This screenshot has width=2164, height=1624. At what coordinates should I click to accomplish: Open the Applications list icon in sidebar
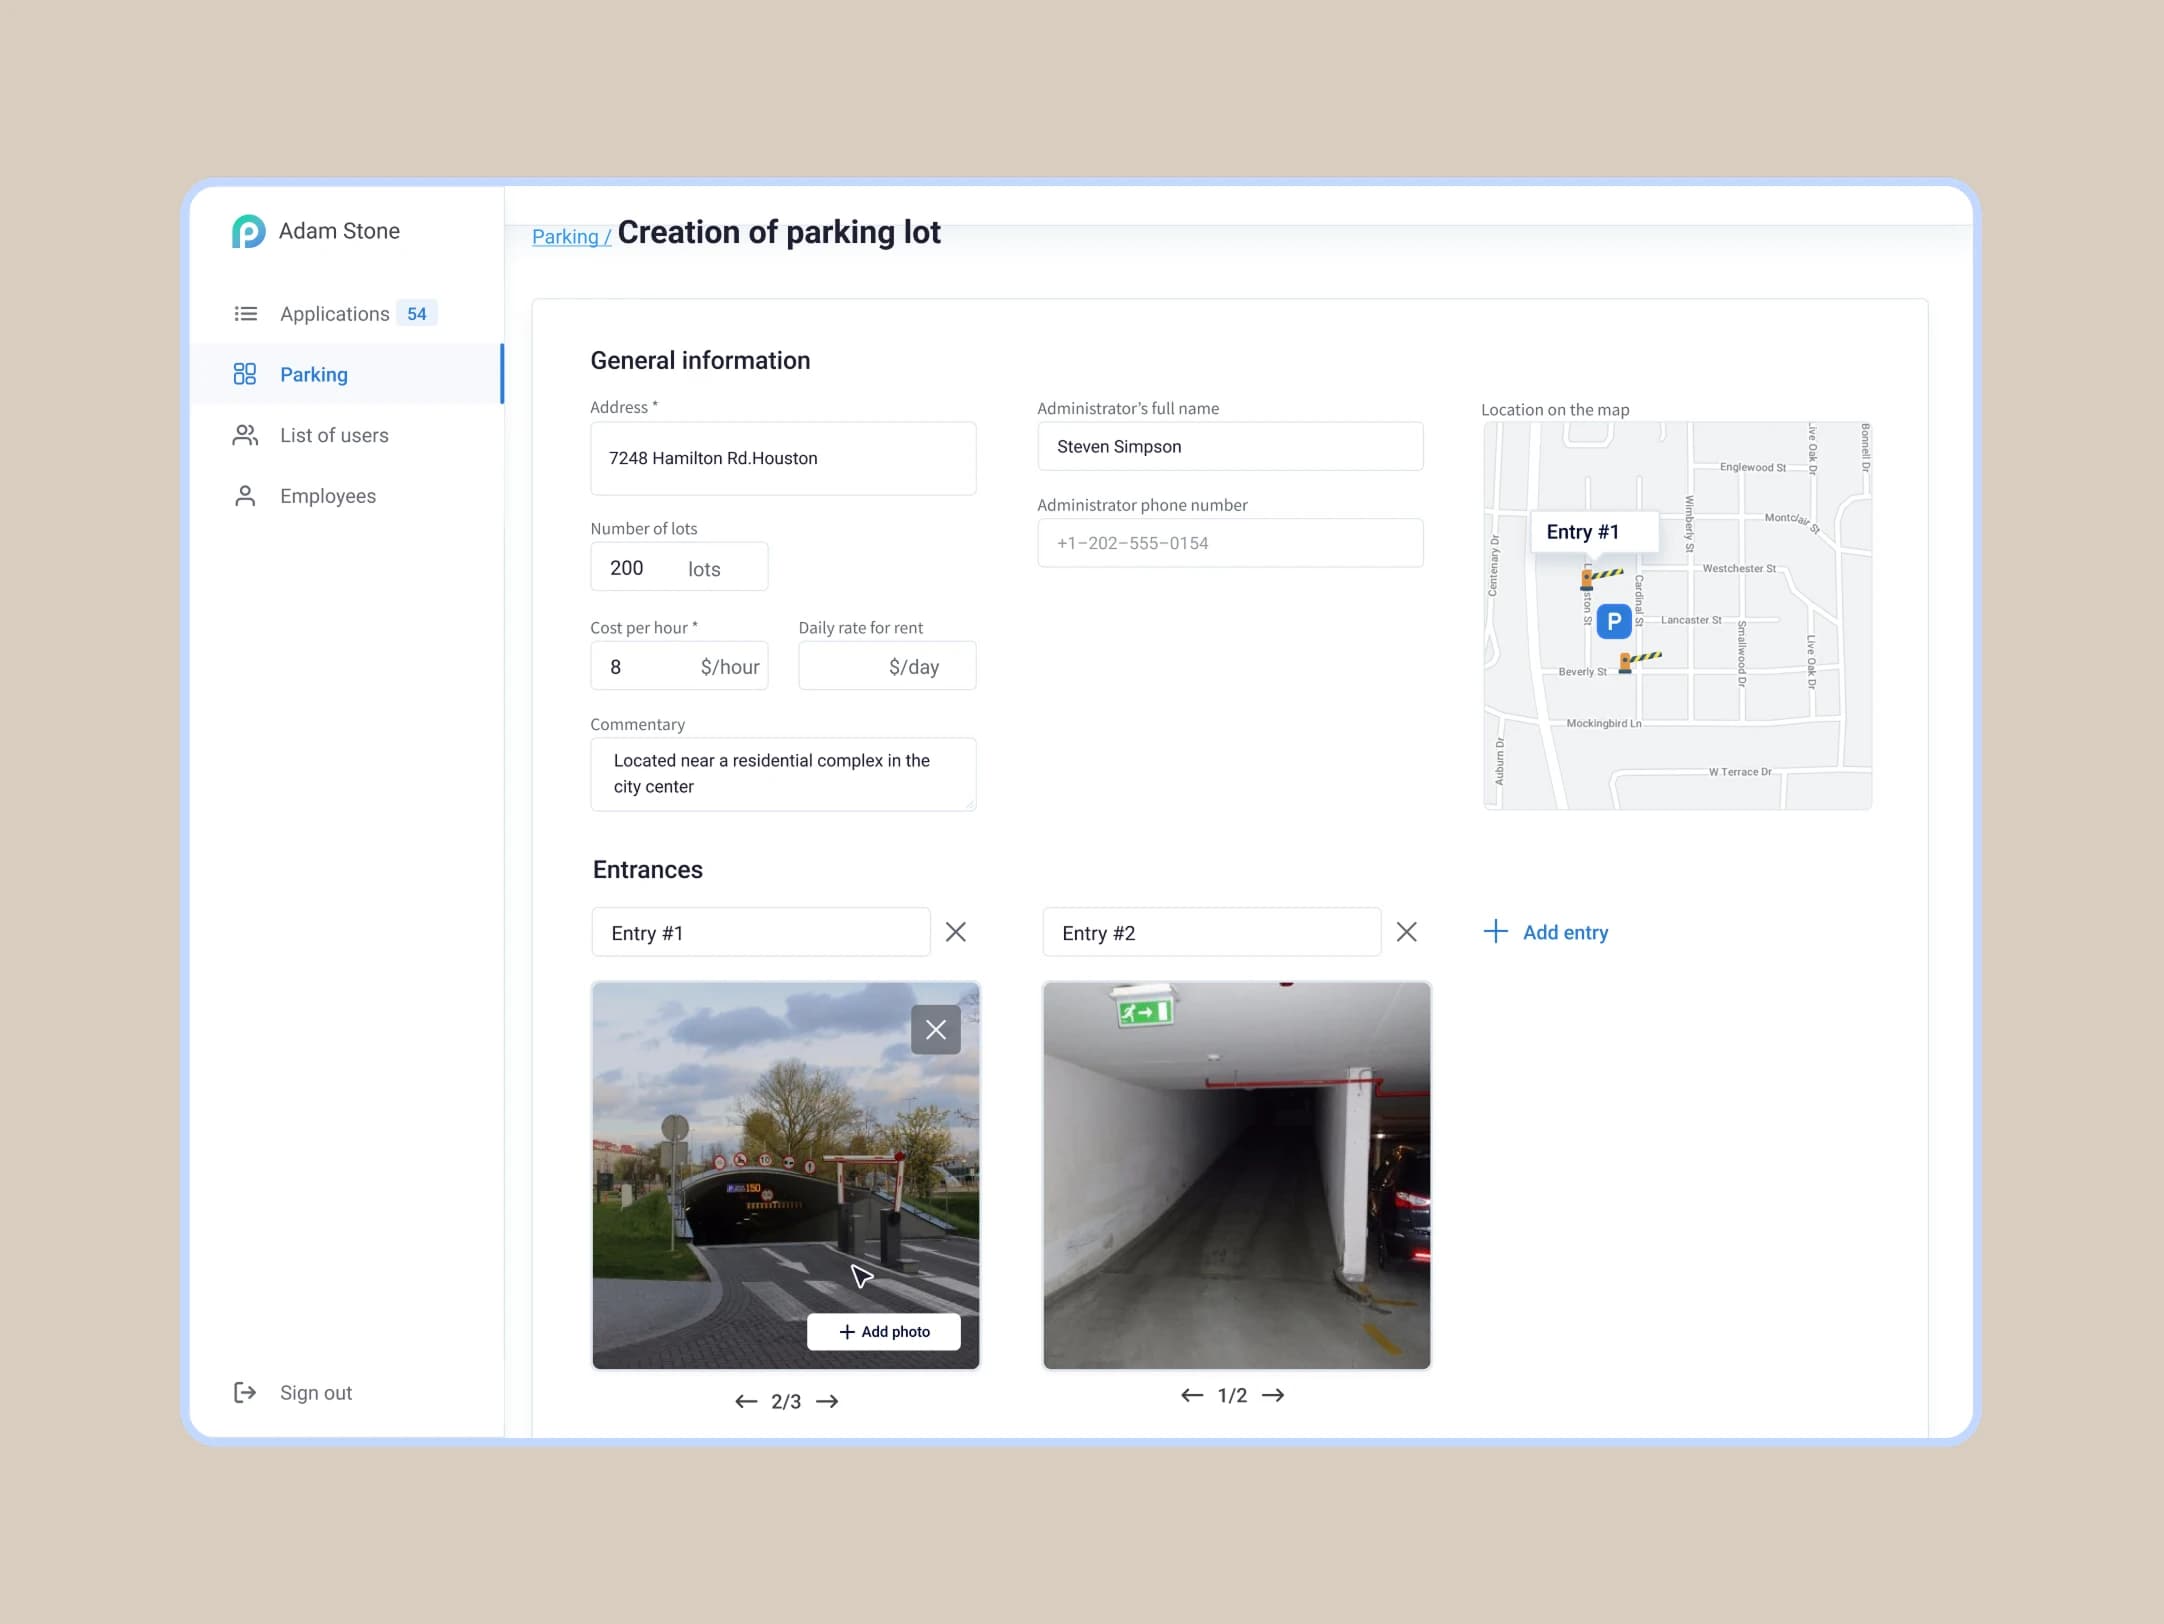pos(245,314)
